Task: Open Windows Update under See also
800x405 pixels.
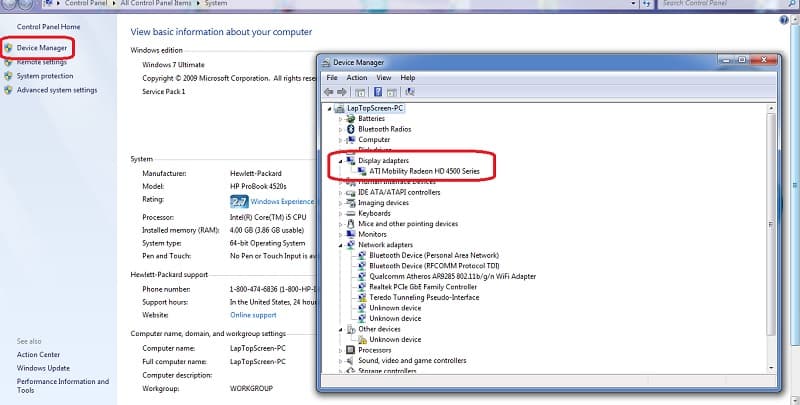Action: point(43,368)
